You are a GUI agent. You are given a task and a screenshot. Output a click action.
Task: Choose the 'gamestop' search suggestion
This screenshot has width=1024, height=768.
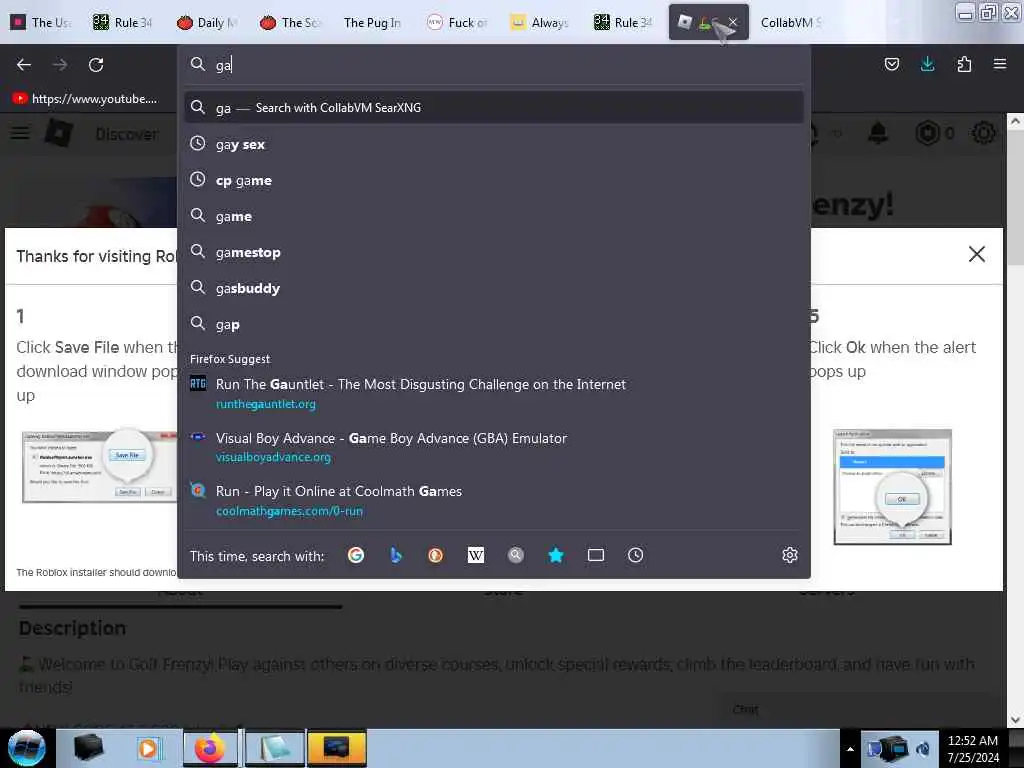(493, 252)
